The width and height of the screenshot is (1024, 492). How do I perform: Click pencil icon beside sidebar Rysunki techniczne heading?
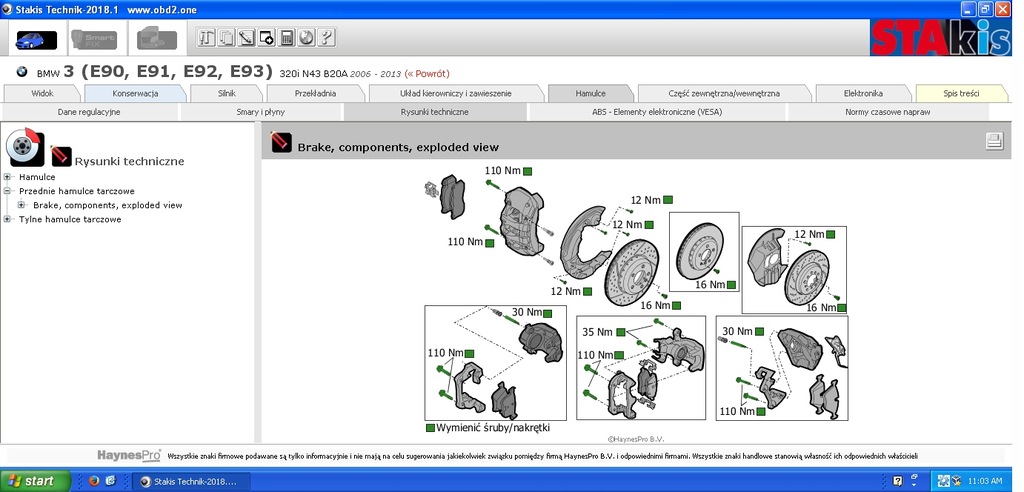point(61,156)
